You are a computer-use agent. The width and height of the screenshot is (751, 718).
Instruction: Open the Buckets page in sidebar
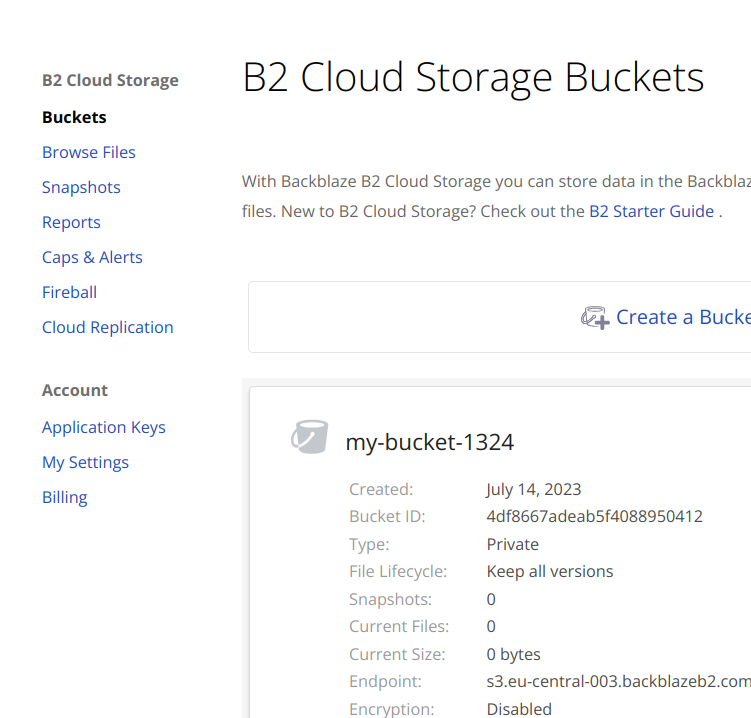pyautogui.click(x=74, y=117)
